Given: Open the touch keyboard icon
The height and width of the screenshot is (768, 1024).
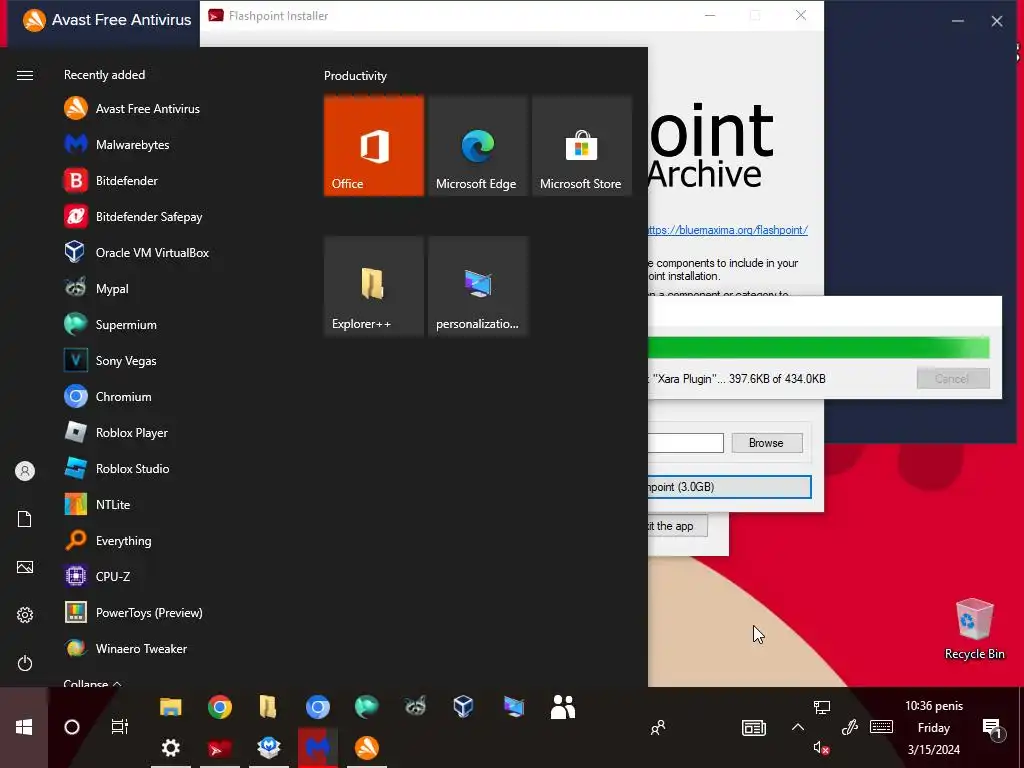Looking at the screenshot, I should [x=881, y=726].
